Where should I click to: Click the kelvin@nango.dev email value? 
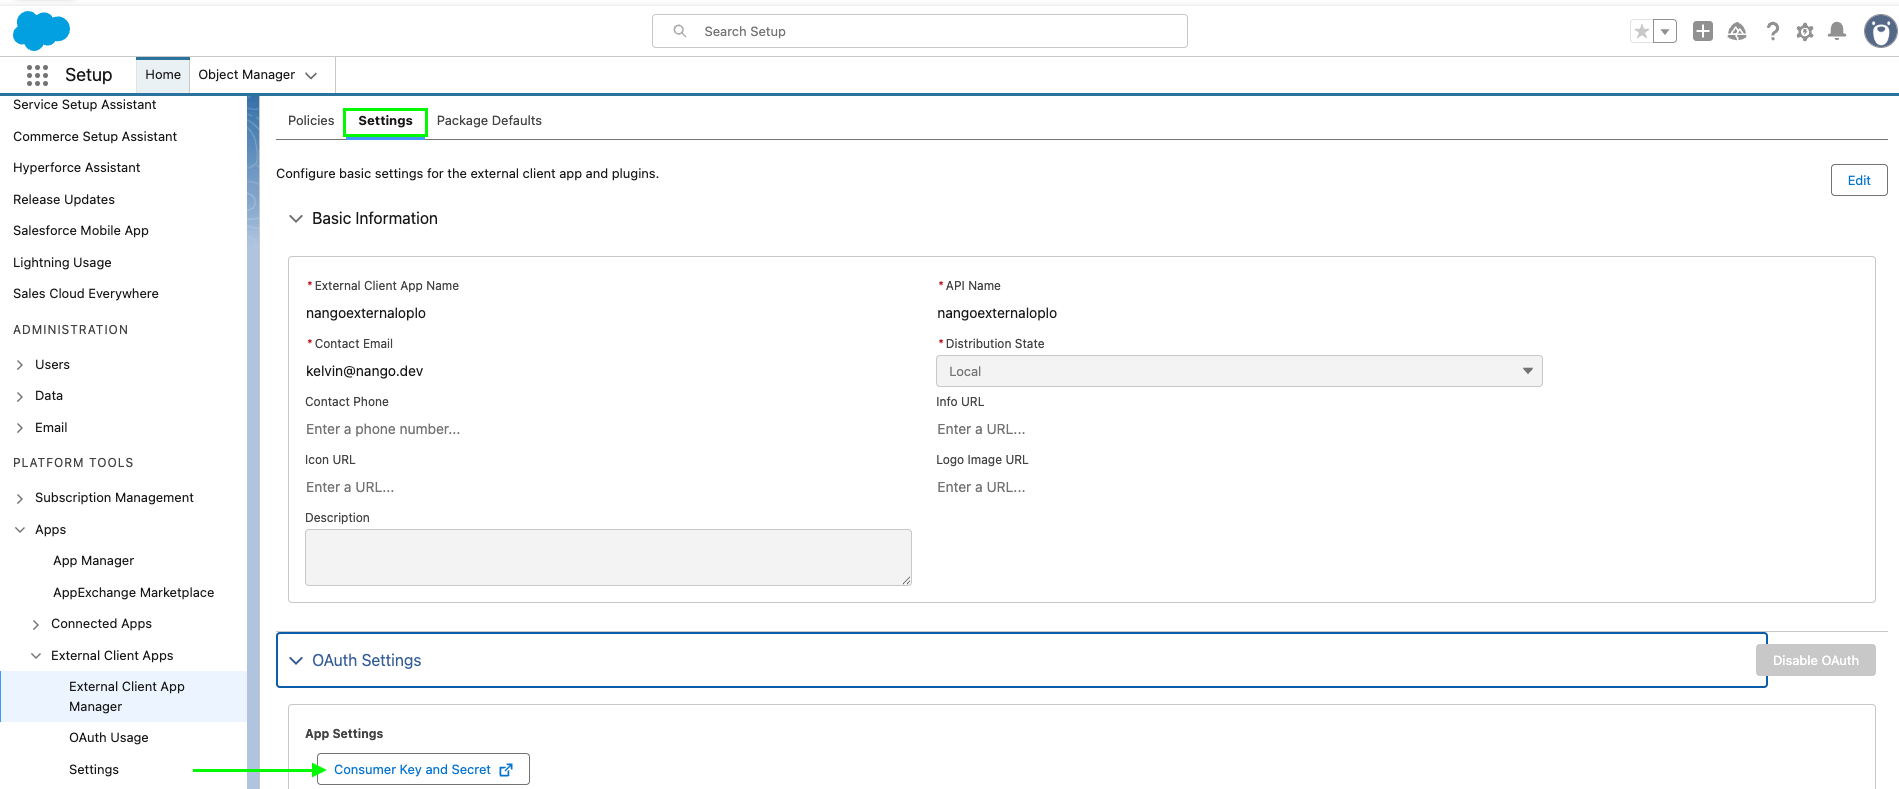(x=364, y=371)
